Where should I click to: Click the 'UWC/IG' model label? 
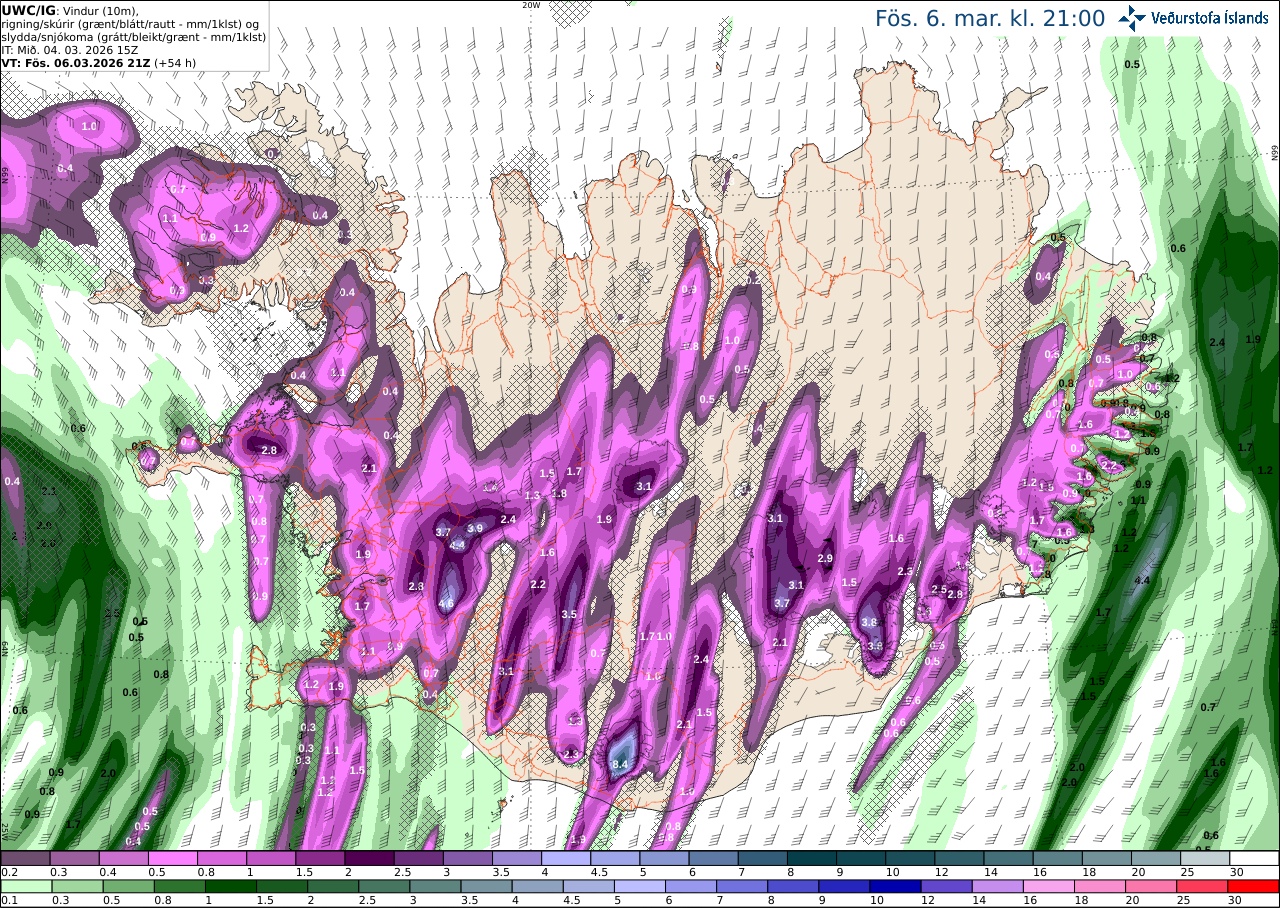(x=29, y=10)
